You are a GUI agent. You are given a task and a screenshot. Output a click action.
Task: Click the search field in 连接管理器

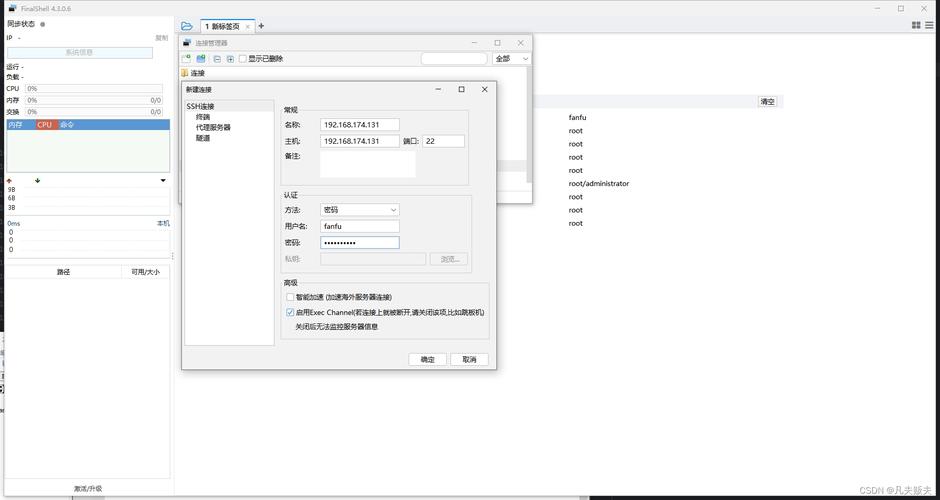pyautogui.click(x=454, y=59)
